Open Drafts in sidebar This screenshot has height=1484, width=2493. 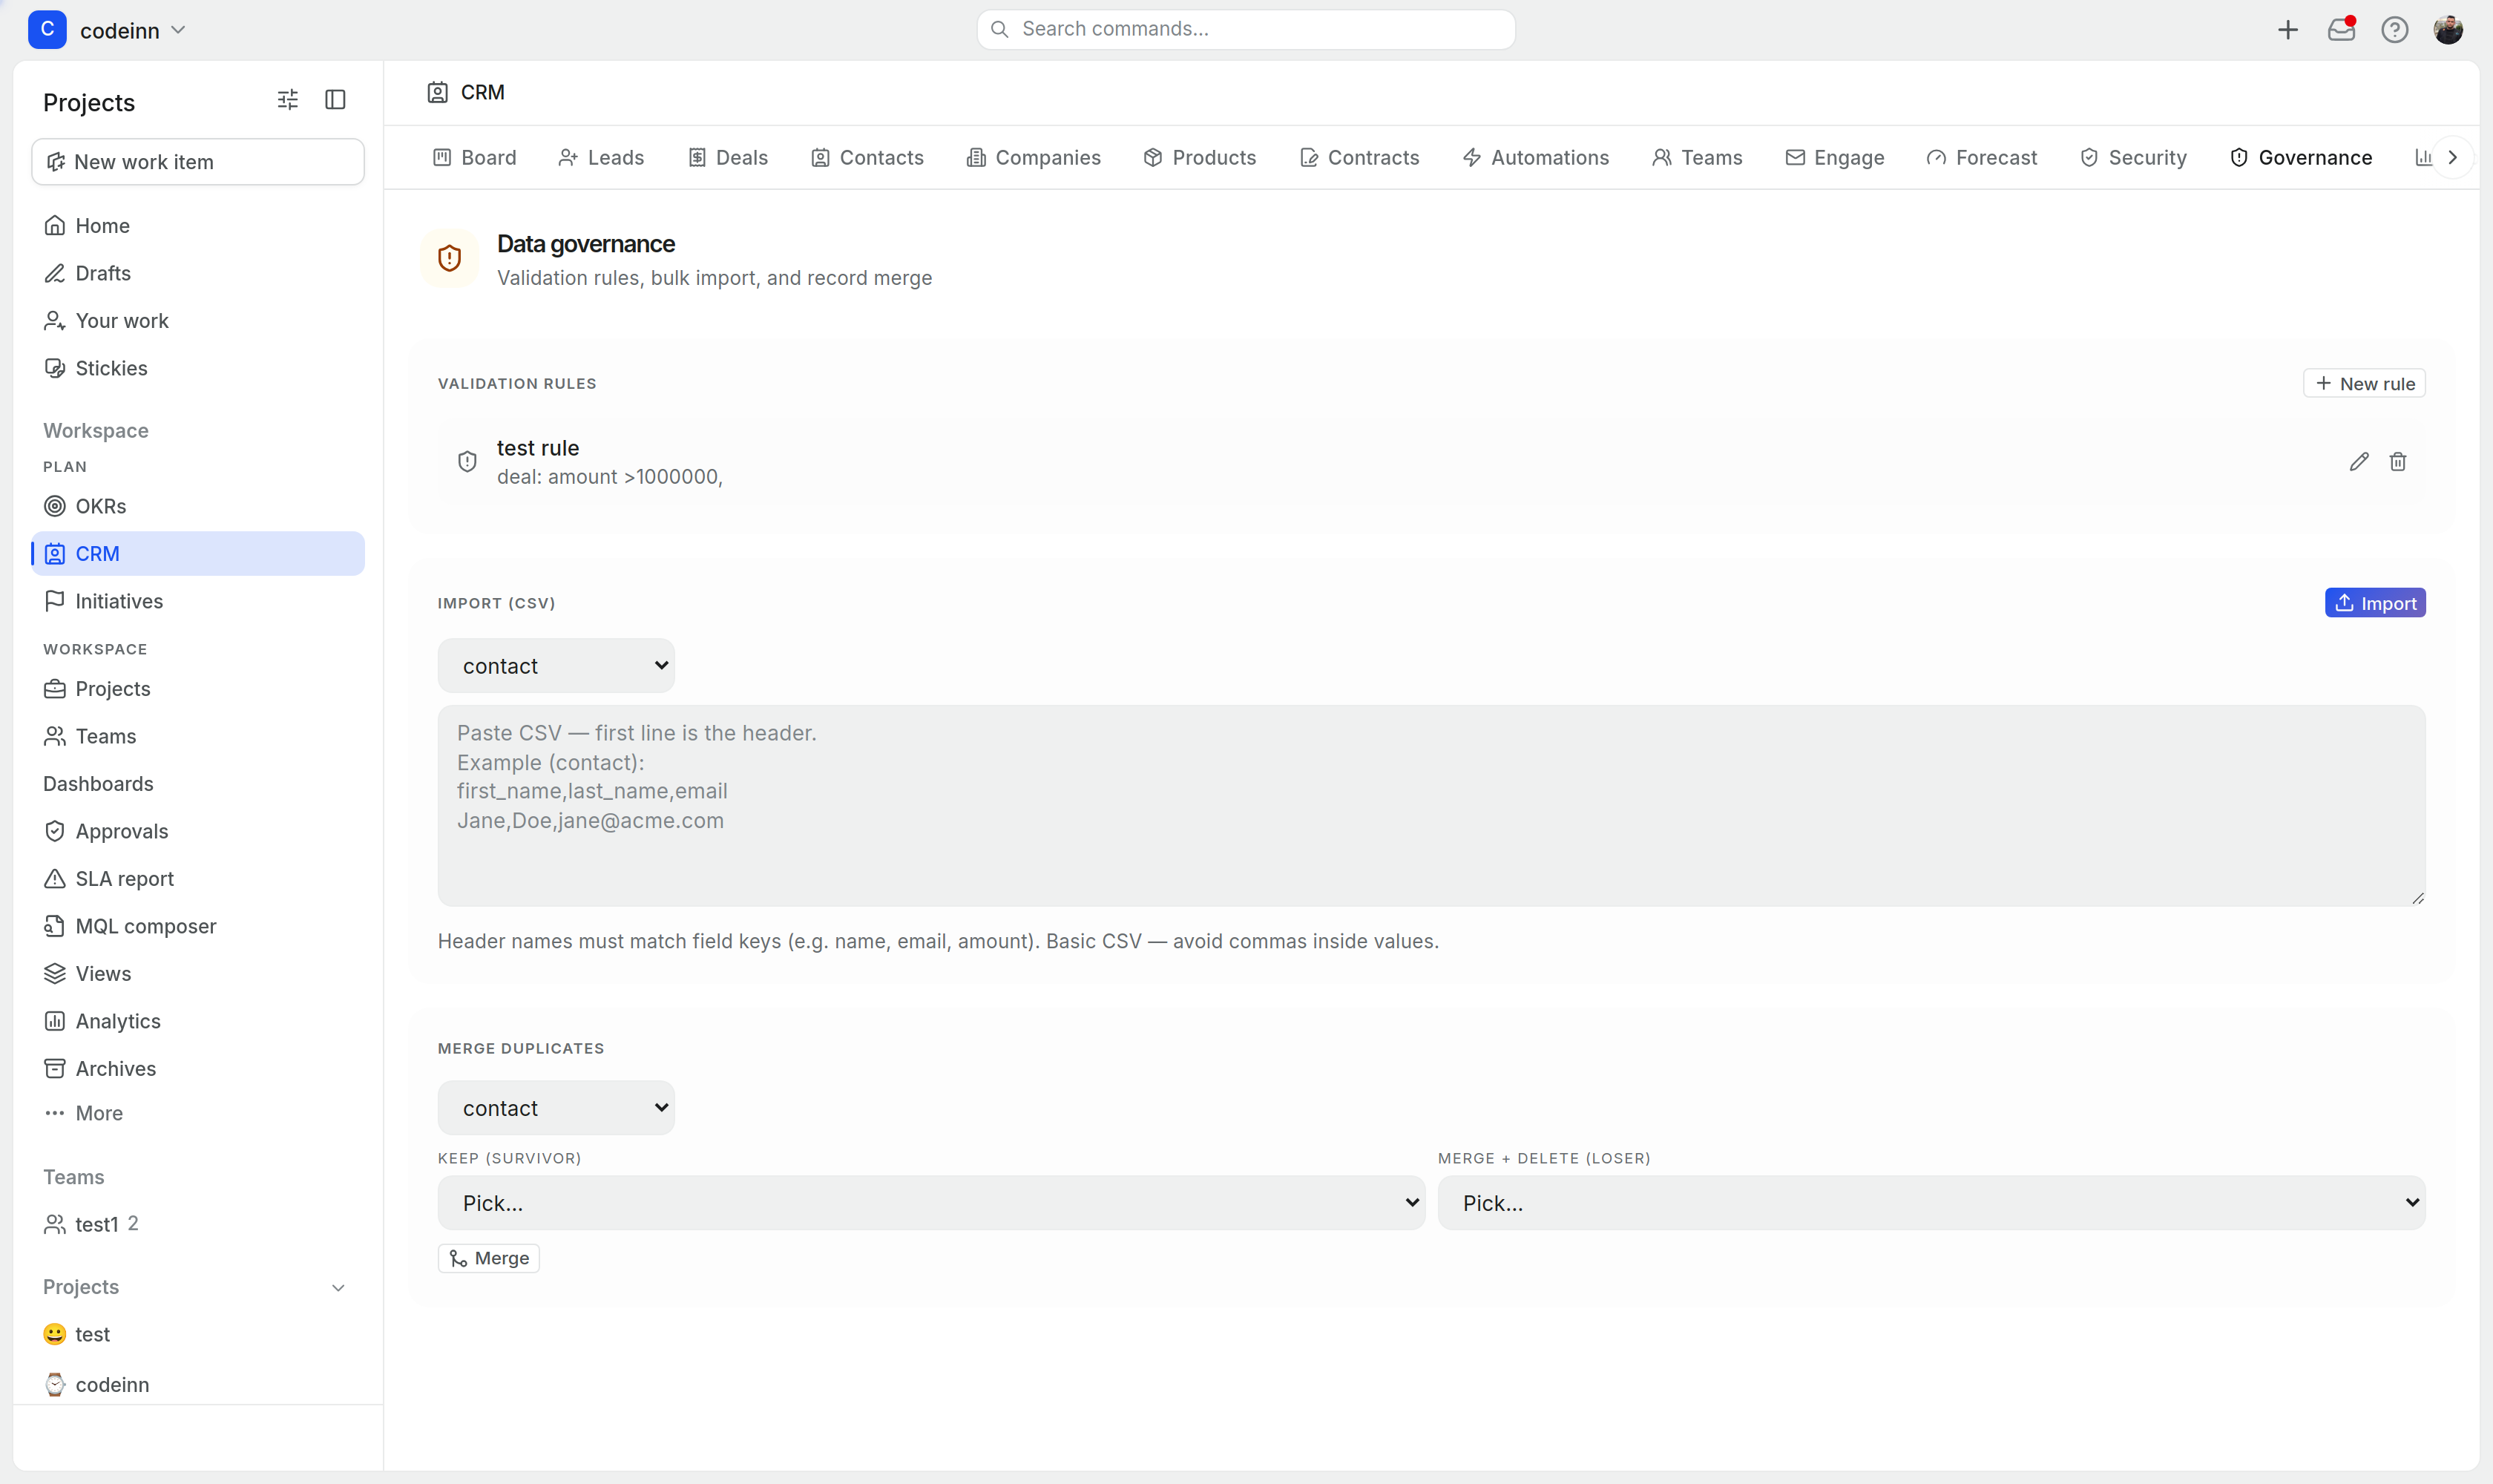(x=198, y=273)
